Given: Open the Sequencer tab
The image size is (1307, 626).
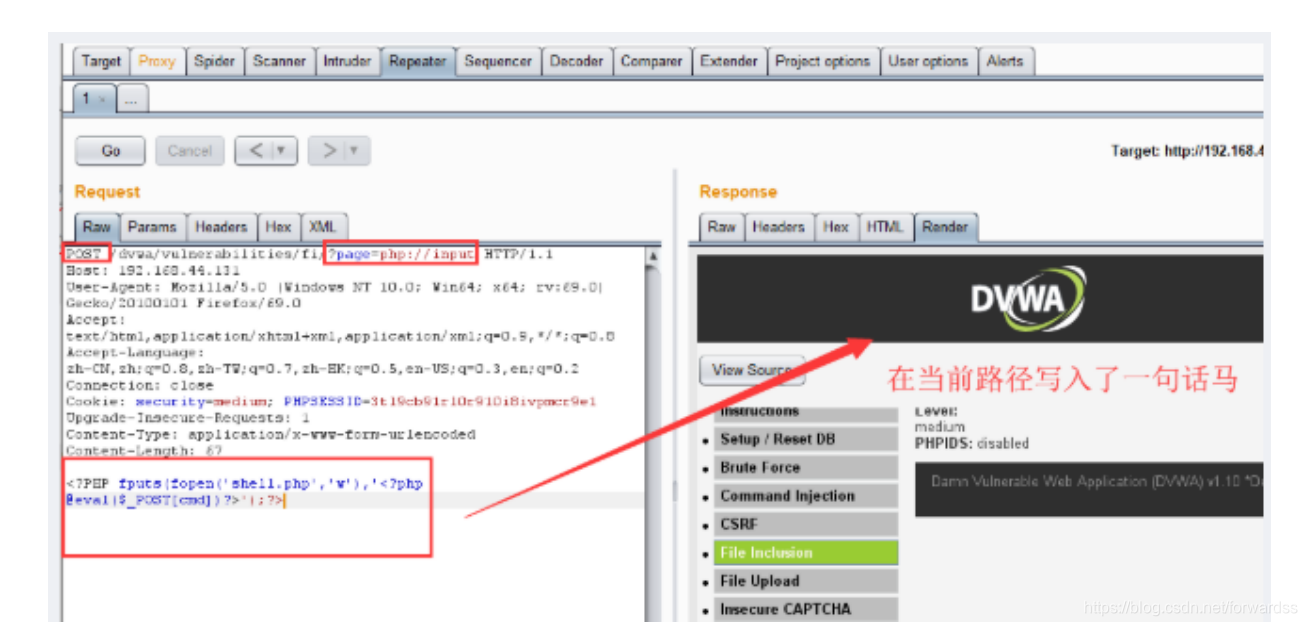Looking at the screenshot, I should click(x=498, y=62).
